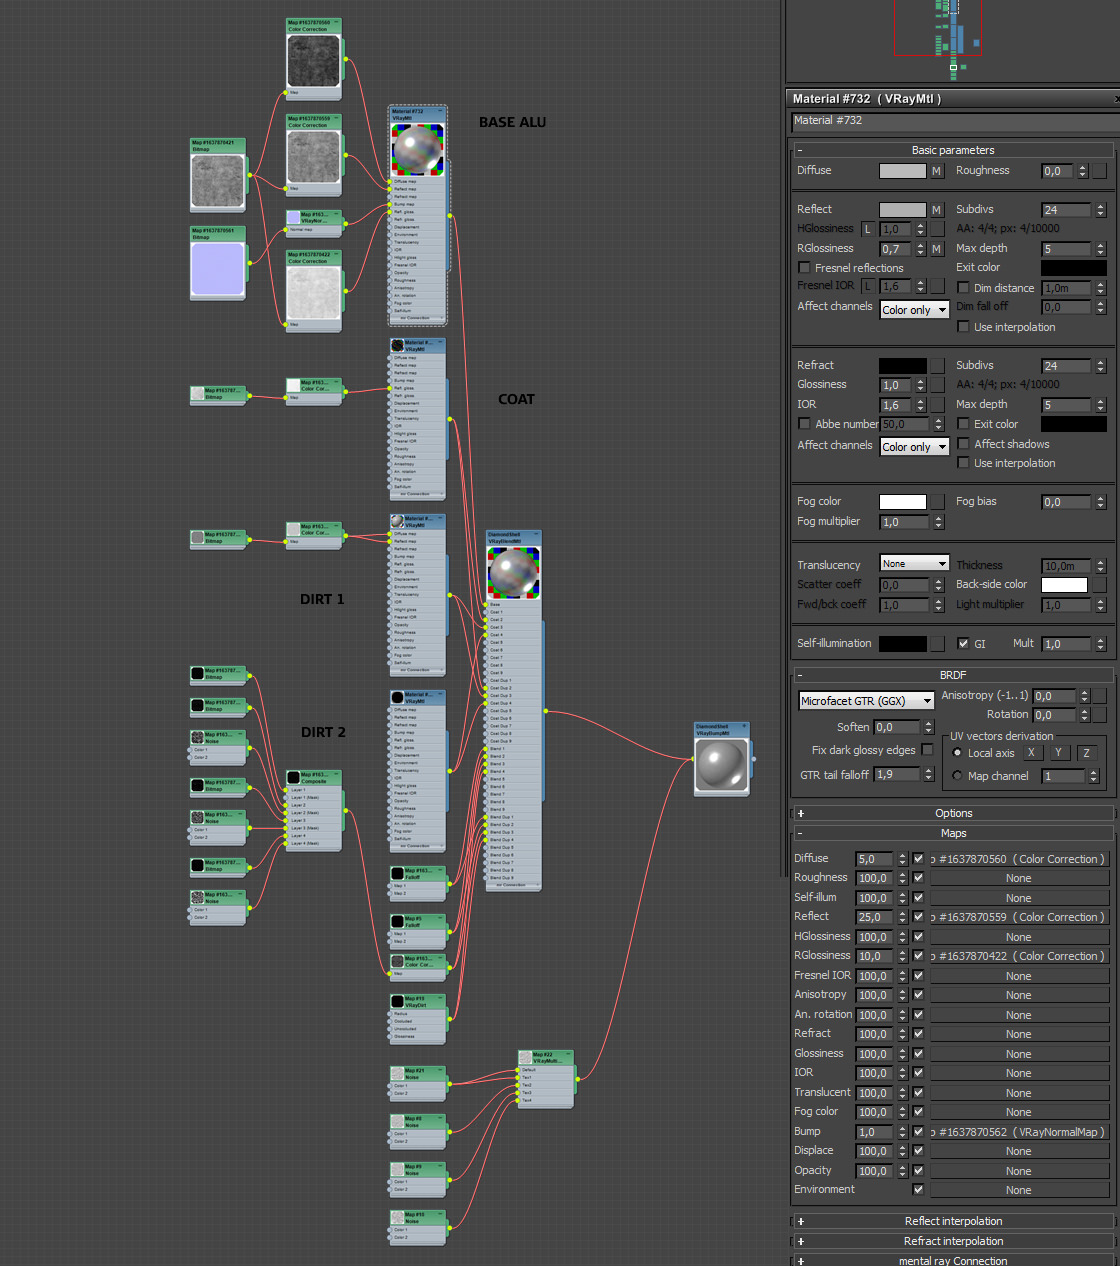Enable Affect shadows checkbox
1120x1266 pixels.
tap(964, 444)
